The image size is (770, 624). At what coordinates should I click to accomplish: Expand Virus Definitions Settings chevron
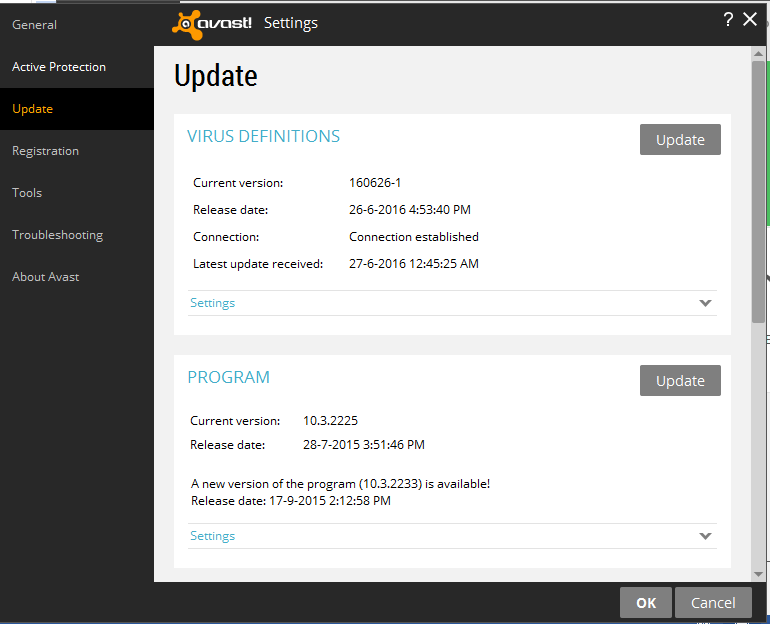(705, 303)
